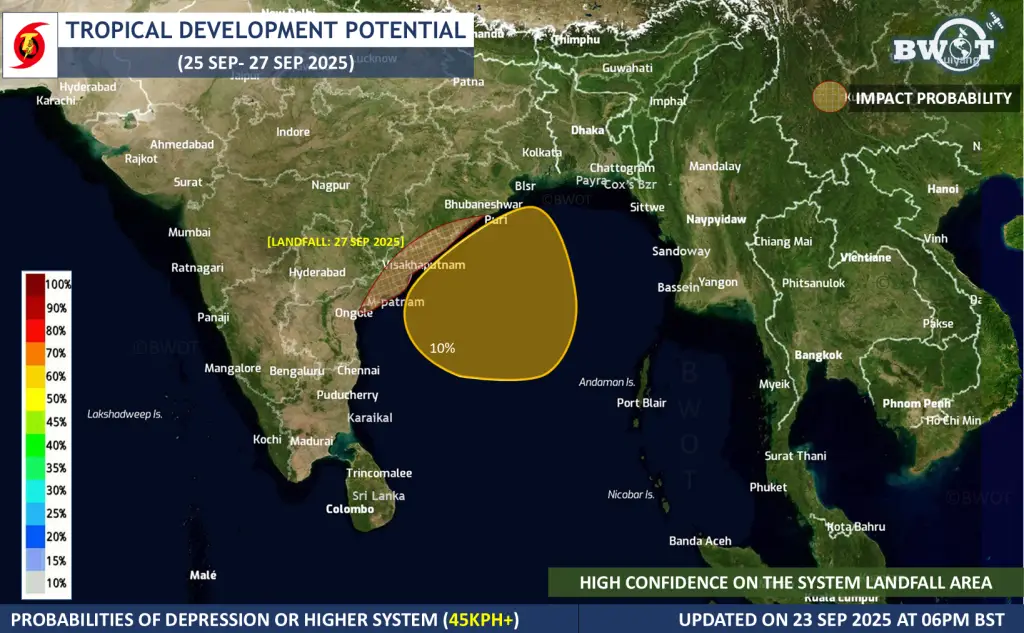Click the hatched Impact Probability legend circle
The image size is (1024, 633).
coord(829,97)
